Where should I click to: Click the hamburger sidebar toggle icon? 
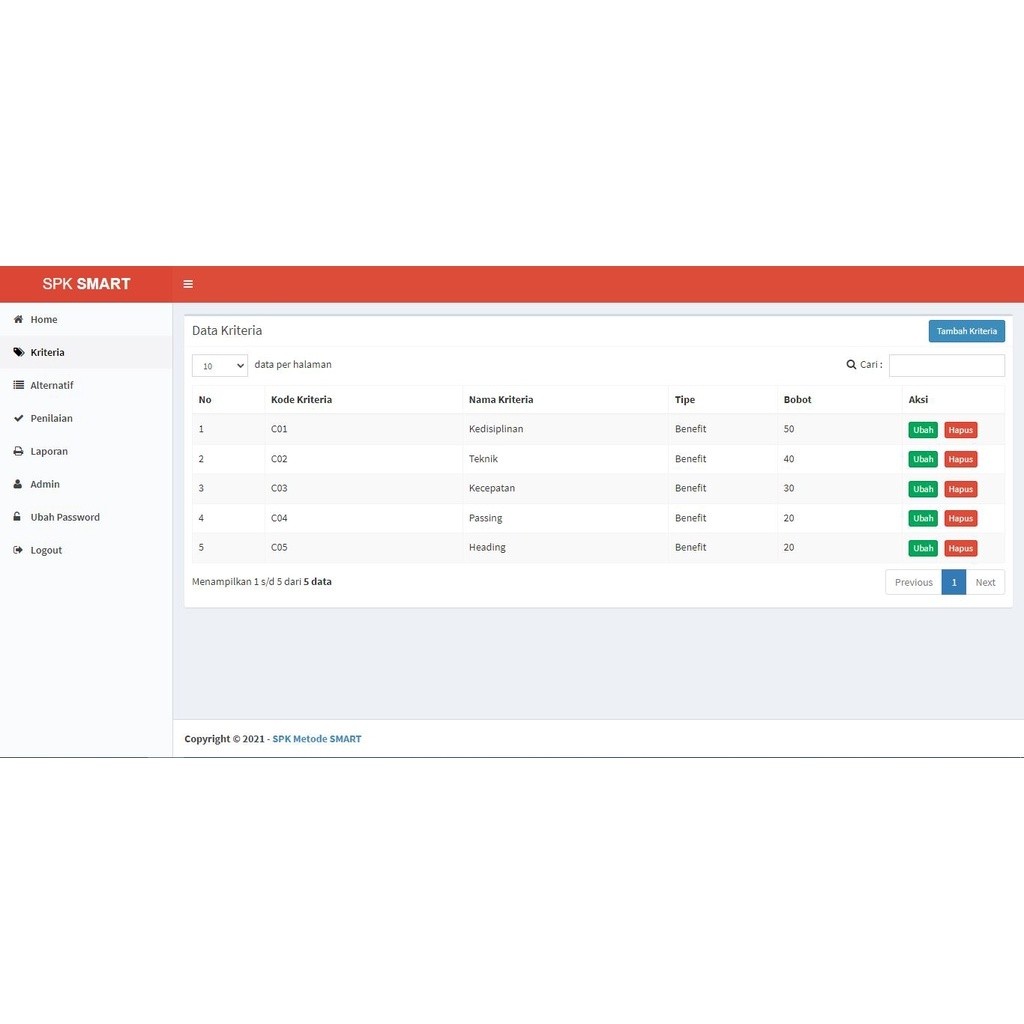(188, 284)
